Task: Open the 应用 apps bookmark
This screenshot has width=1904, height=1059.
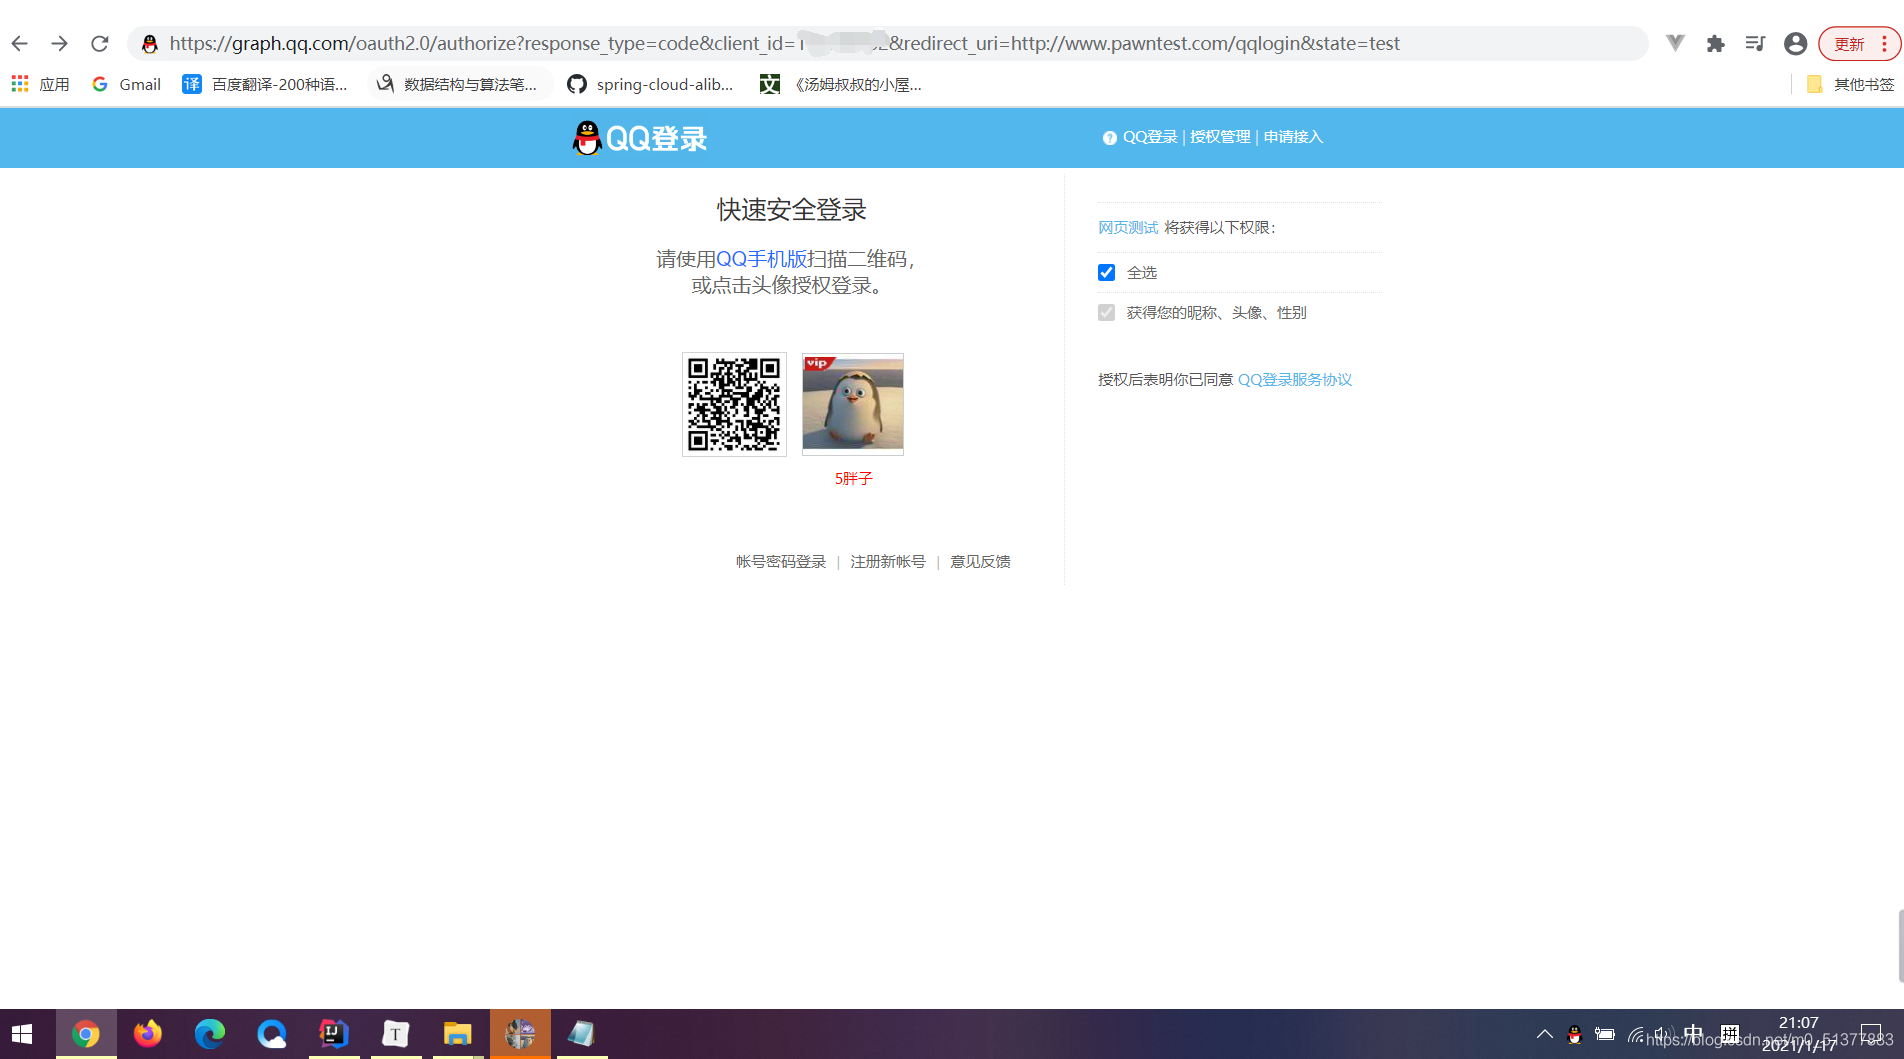Action: tap(40, 84)
